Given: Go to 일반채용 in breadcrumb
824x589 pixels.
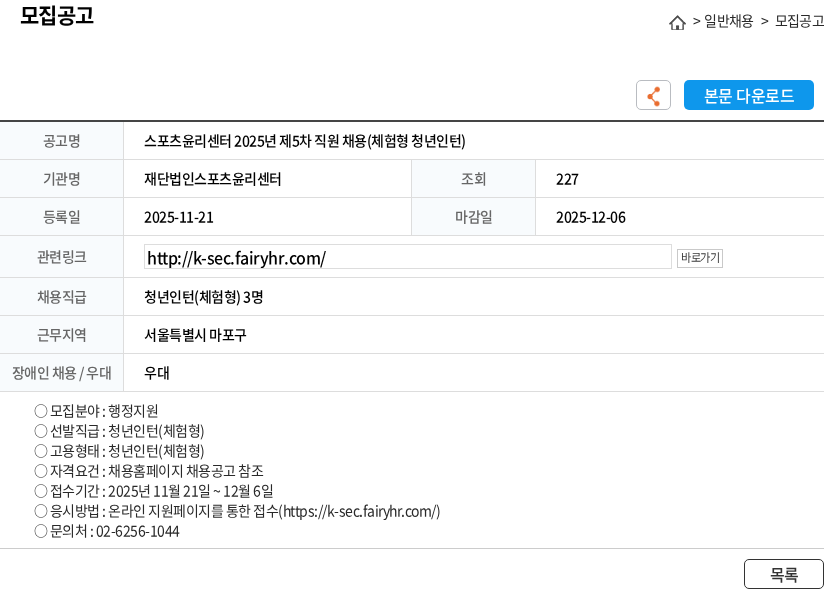Looking at the screenshot, I should click(728, 22).
